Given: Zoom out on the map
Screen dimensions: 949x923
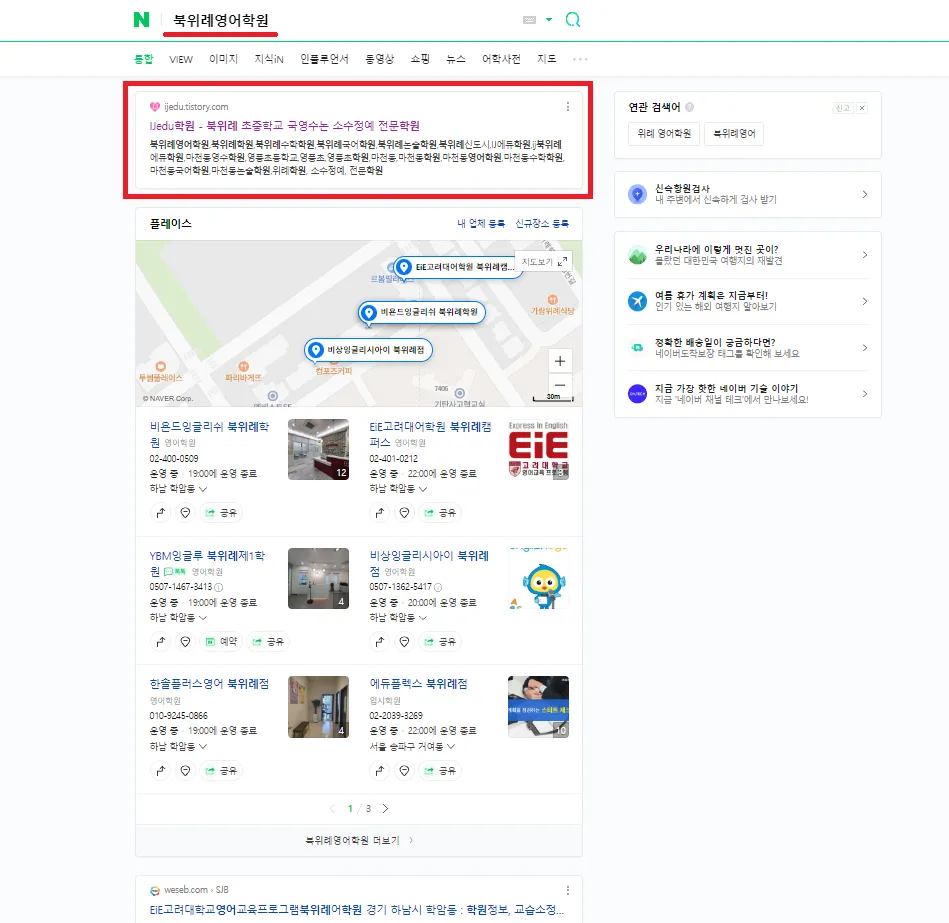Looking at the screenshot, I should coord(560,385).
